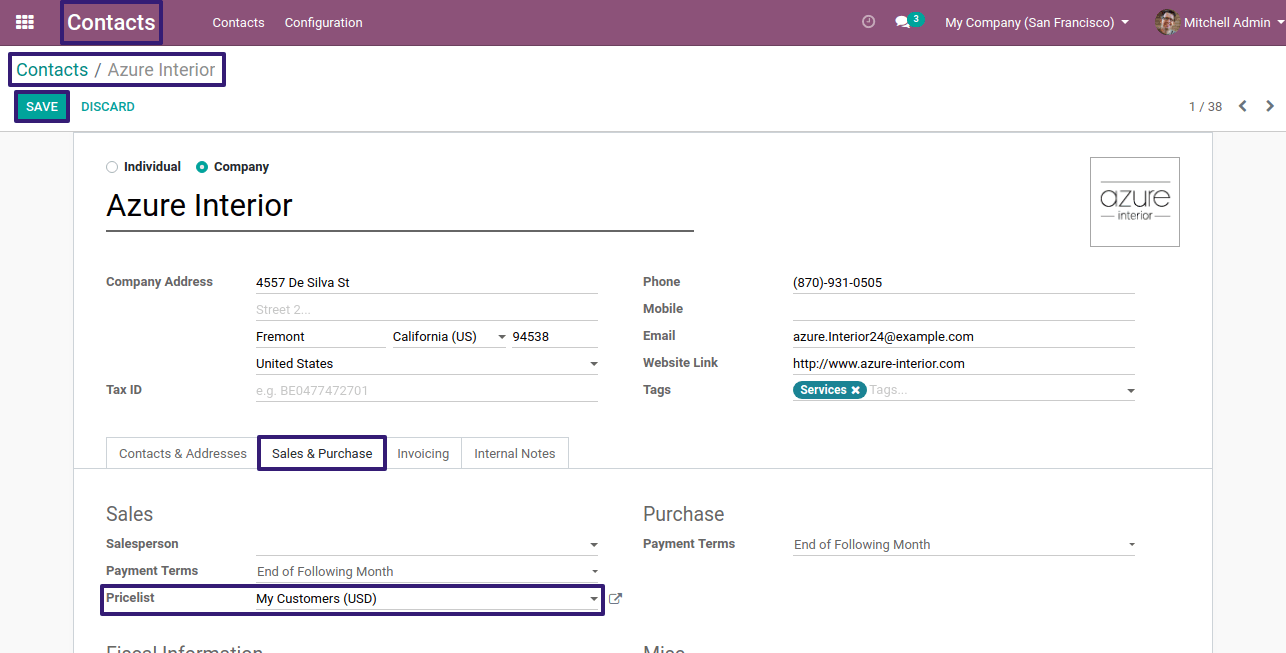Switch to the Invoicing tab
1286x653 pixels.
[x=423, y=453]
